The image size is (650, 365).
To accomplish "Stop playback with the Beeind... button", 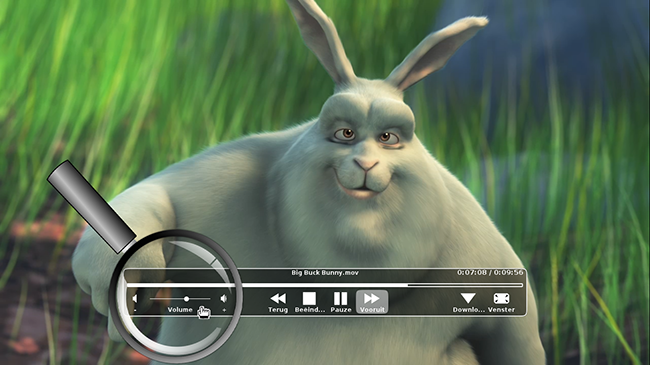I will point(309,299).
